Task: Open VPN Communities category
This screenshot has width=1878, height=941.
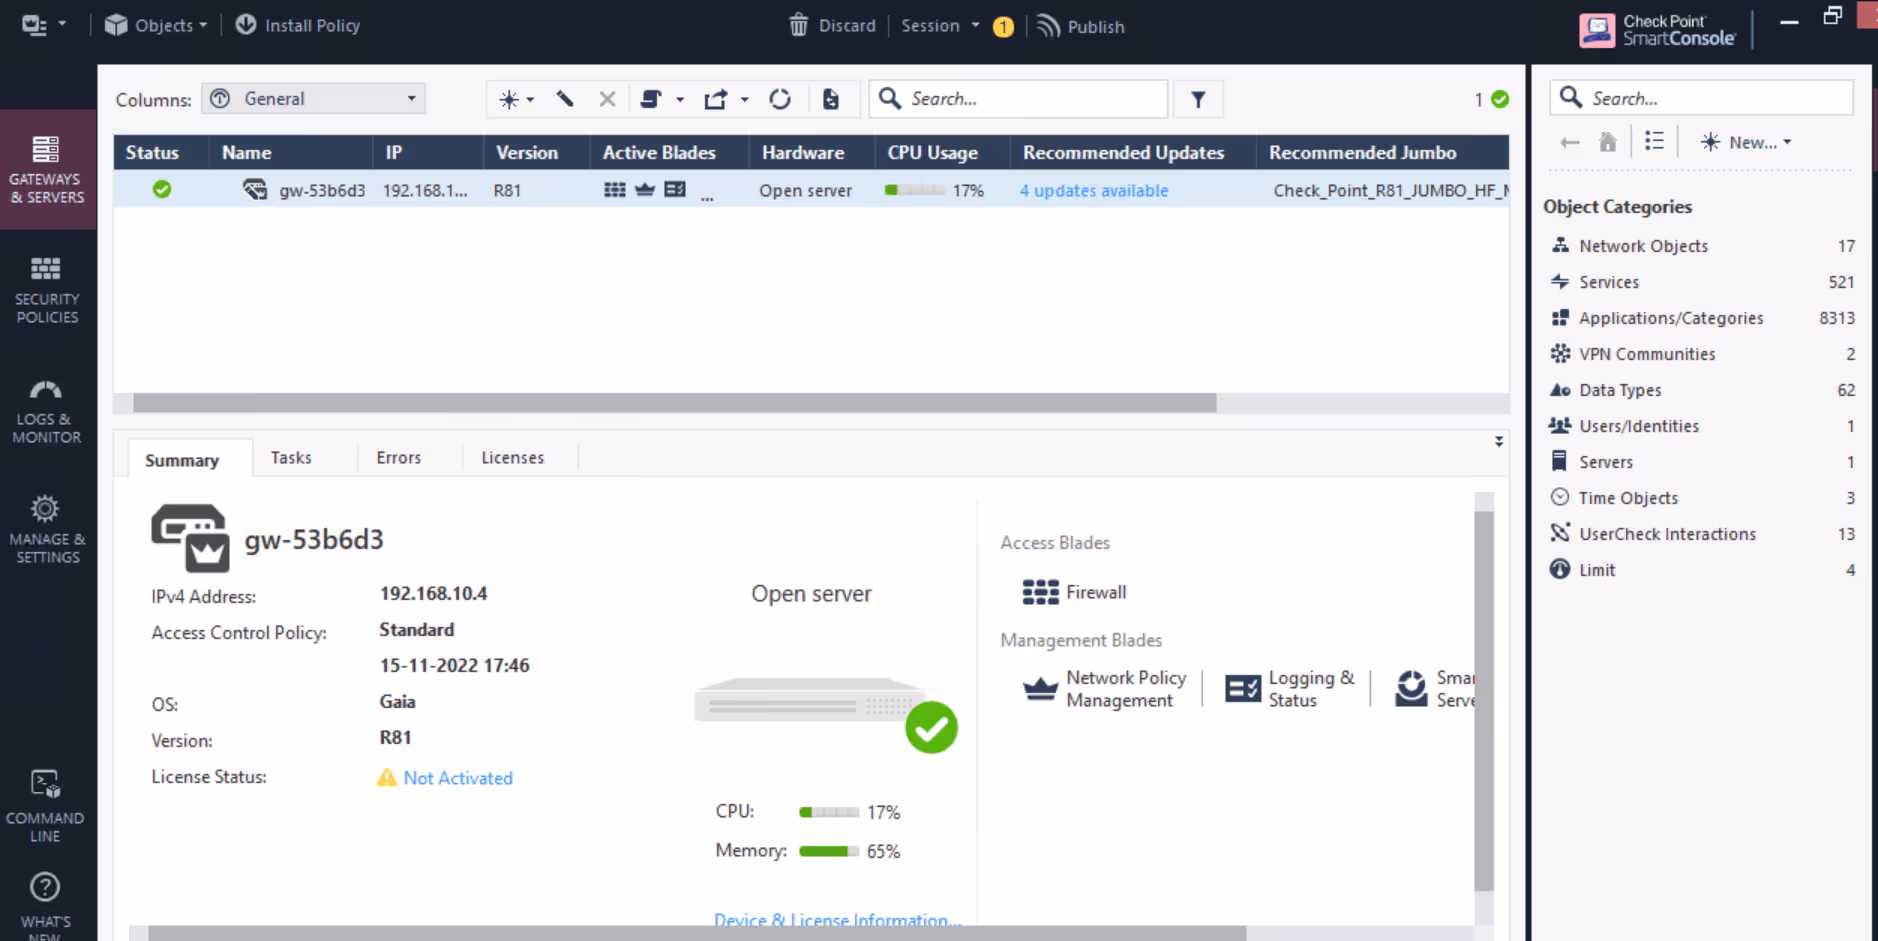Action: pos(1702,354)
